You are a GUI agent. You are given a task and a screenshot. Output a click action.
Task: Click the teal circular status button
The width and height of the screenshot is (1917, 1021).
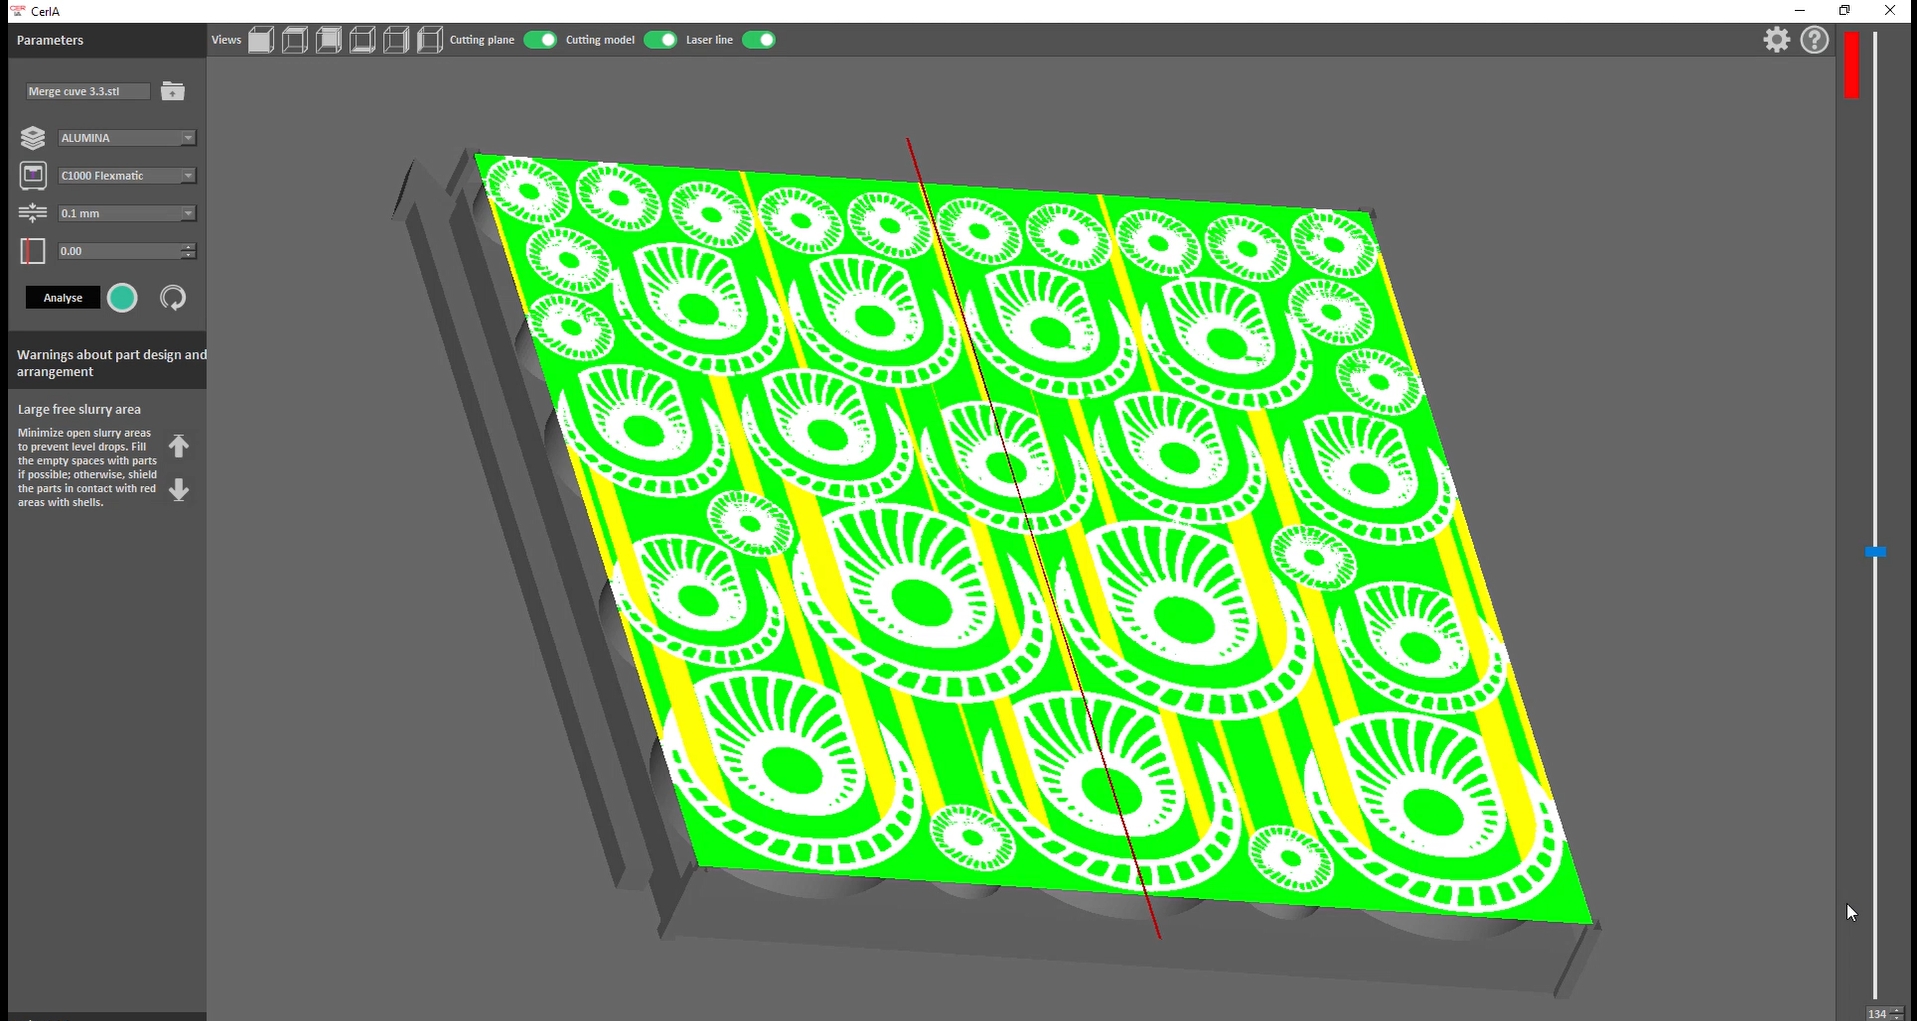tap(122, 298)
